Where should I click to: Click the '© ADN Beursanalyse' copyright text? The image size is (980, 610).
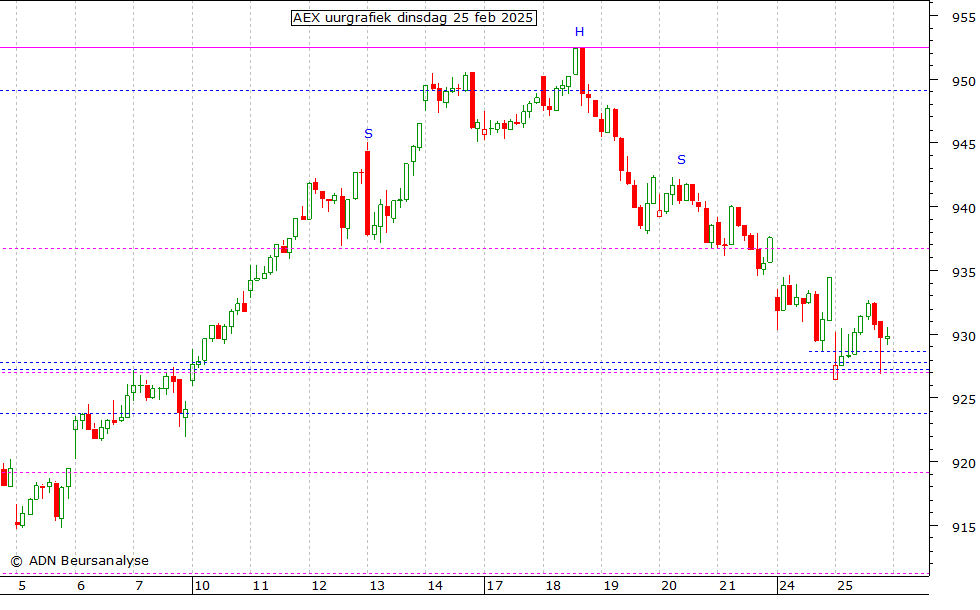[79, 561]
